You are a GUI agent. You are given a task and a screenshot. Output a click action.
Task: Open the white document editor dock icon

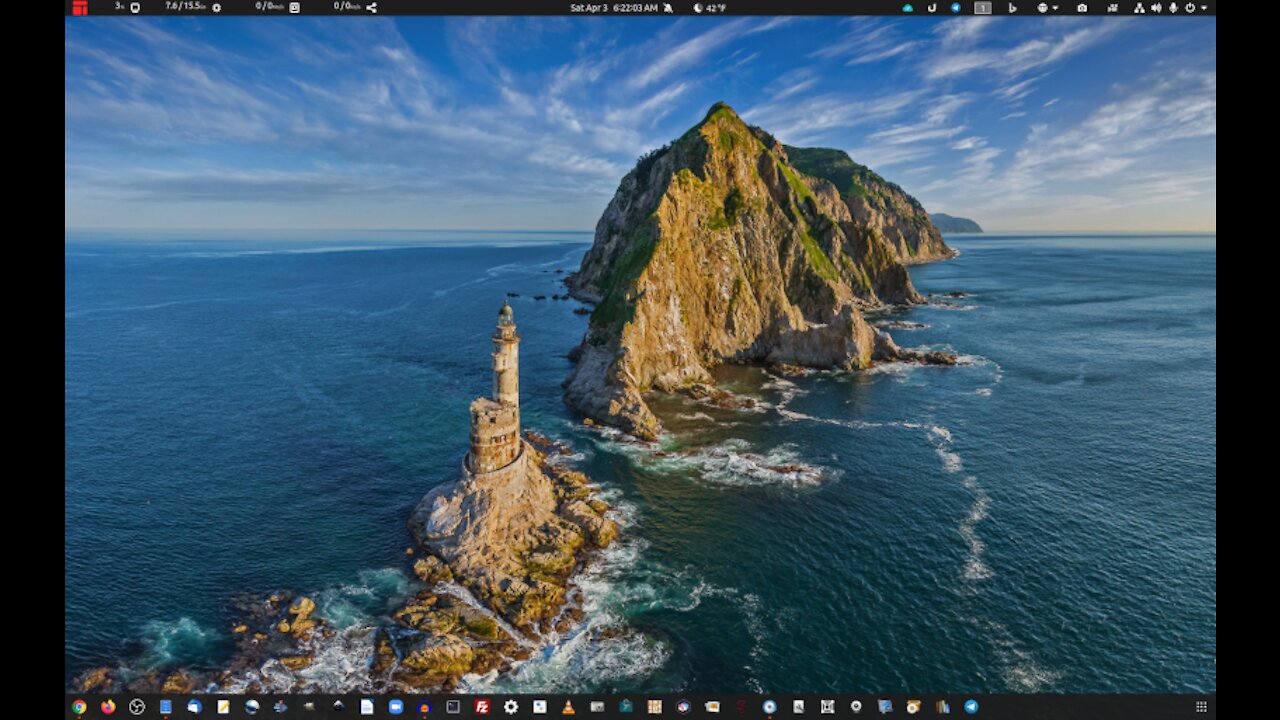367,707
